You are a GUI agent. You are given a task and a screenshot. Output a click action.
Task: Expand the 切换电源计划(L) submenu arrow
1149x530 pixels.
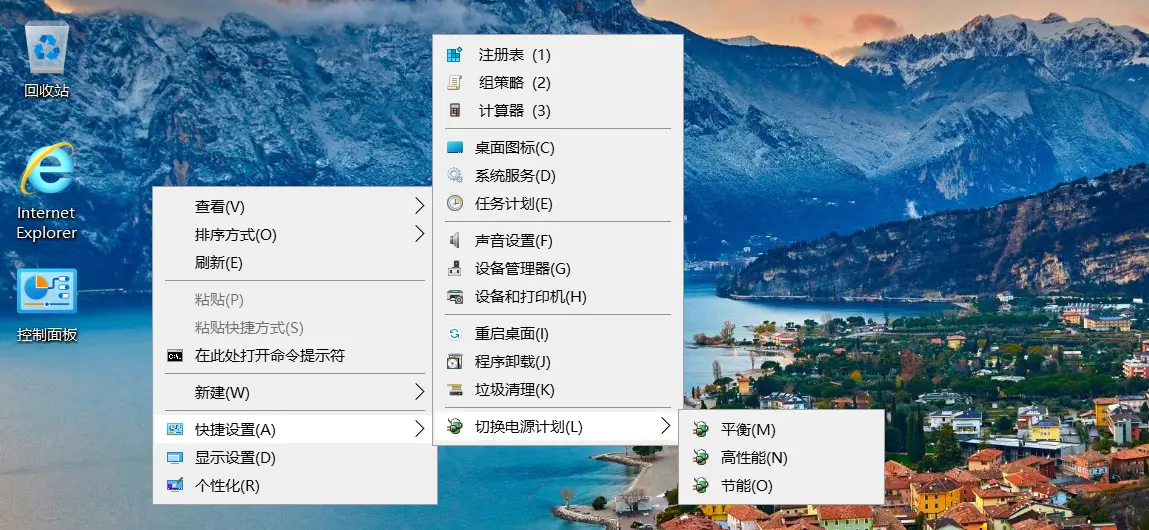665,426
